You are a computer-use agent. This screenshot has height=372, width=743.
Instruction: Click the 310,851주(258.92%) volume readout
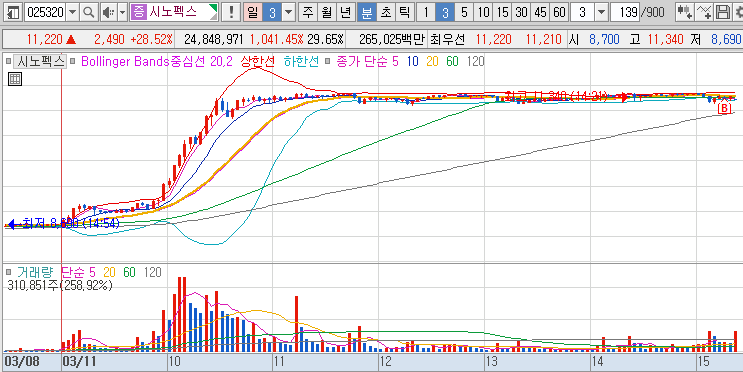point(60,286)
